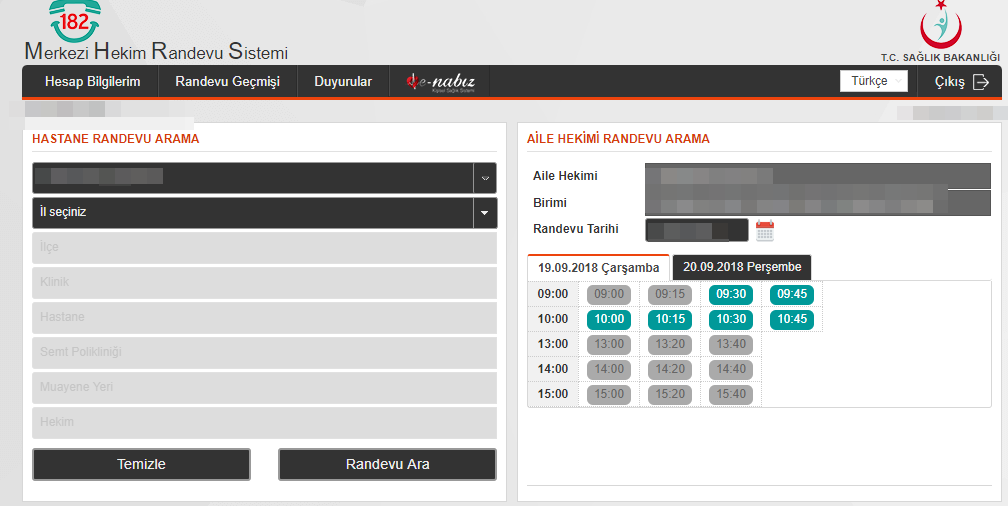Choose the 10:15 appointment slot
This screenshot has height=506, width=1008.
click(669, 320)
